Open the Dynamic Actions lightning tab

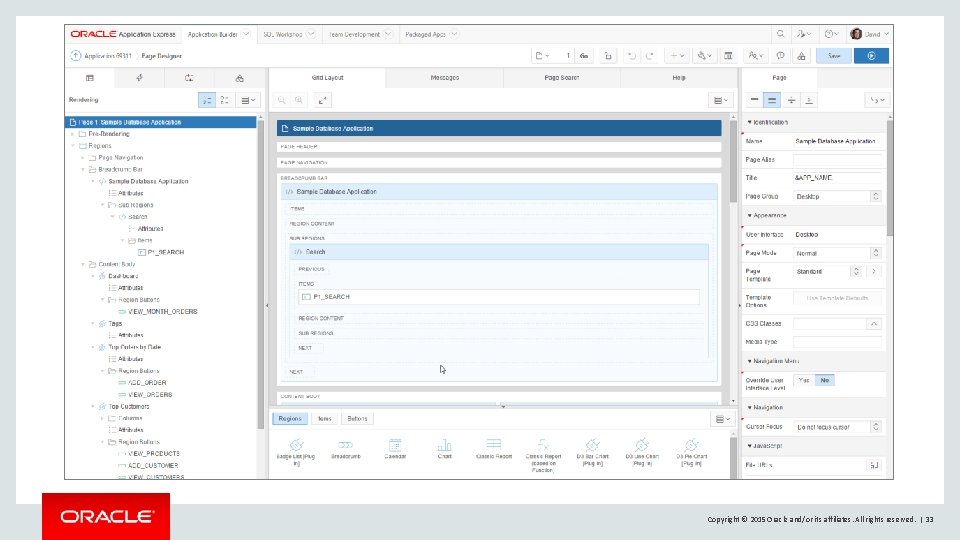point(140,78)
